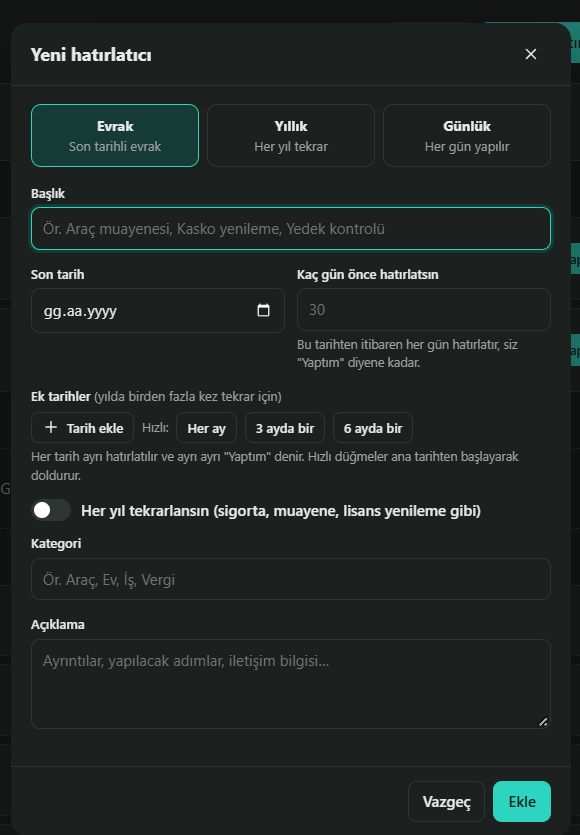Select the Günlük reminder type

click(x=467, y=135)
